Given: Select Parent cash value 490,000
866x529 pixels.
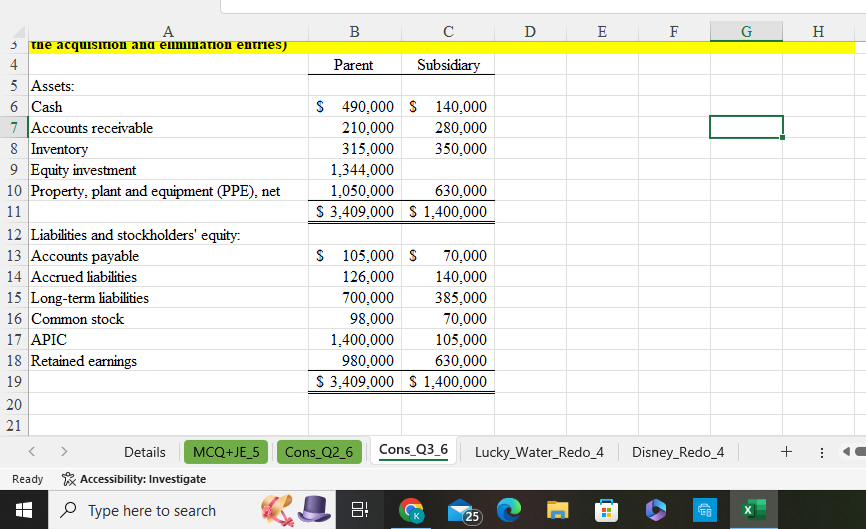Looking at the screenshot, I should pos(355,107).
